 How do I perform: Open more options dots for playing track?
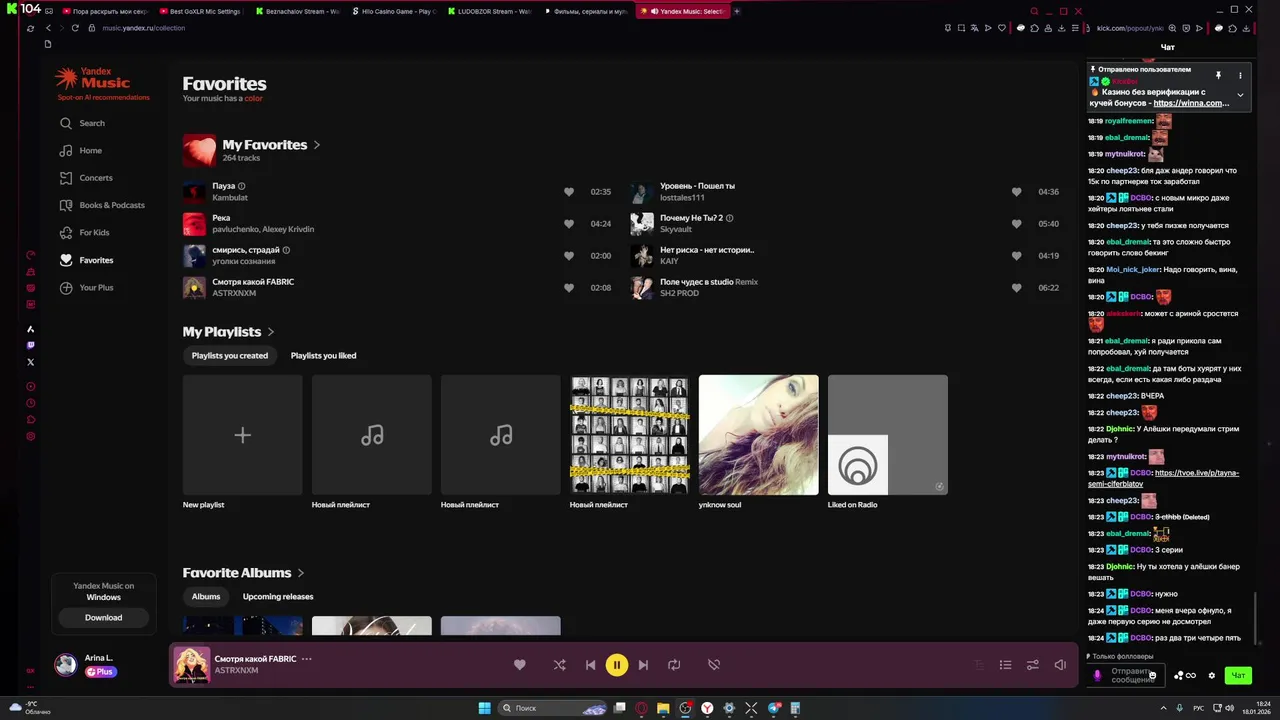307,659
